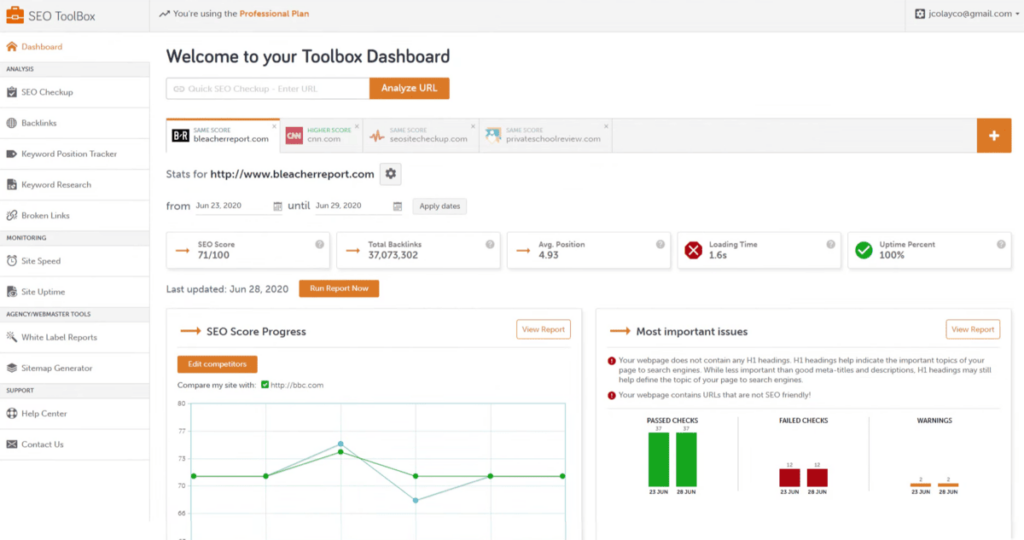This screenshot has width=1024, height=540.
Task: Click the missing H1 headings issue text
Action: click(805, 370)
